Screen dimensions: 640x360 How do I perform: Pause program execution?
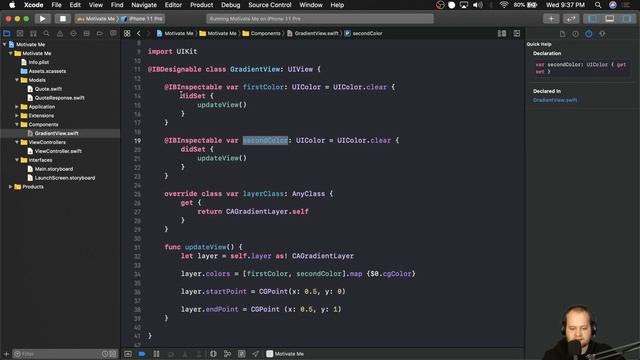pyautogui.click(x=156, y=354)
